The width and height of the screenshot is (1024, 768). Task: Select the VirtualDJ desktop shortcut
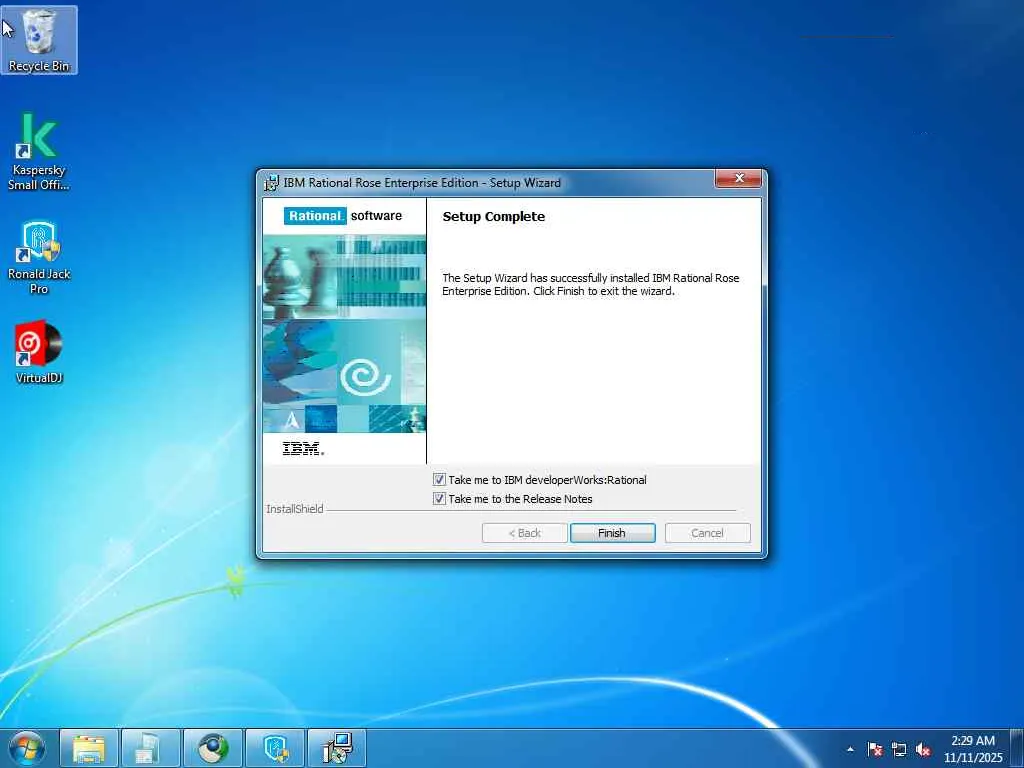point(39,351)
